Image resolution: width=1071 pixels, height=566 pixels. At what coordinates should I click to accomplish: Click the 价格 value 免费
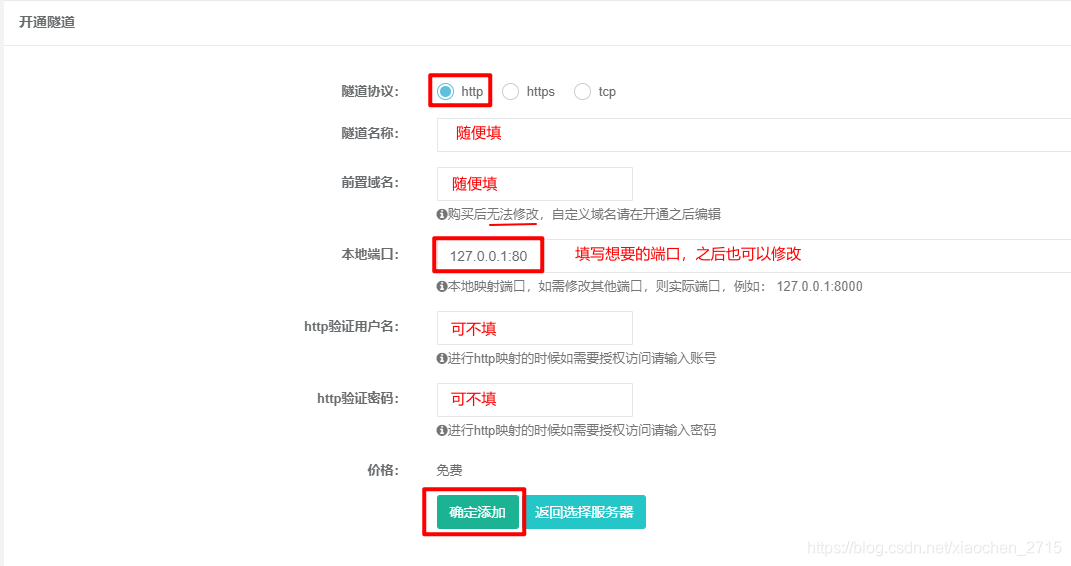(449, 470)
